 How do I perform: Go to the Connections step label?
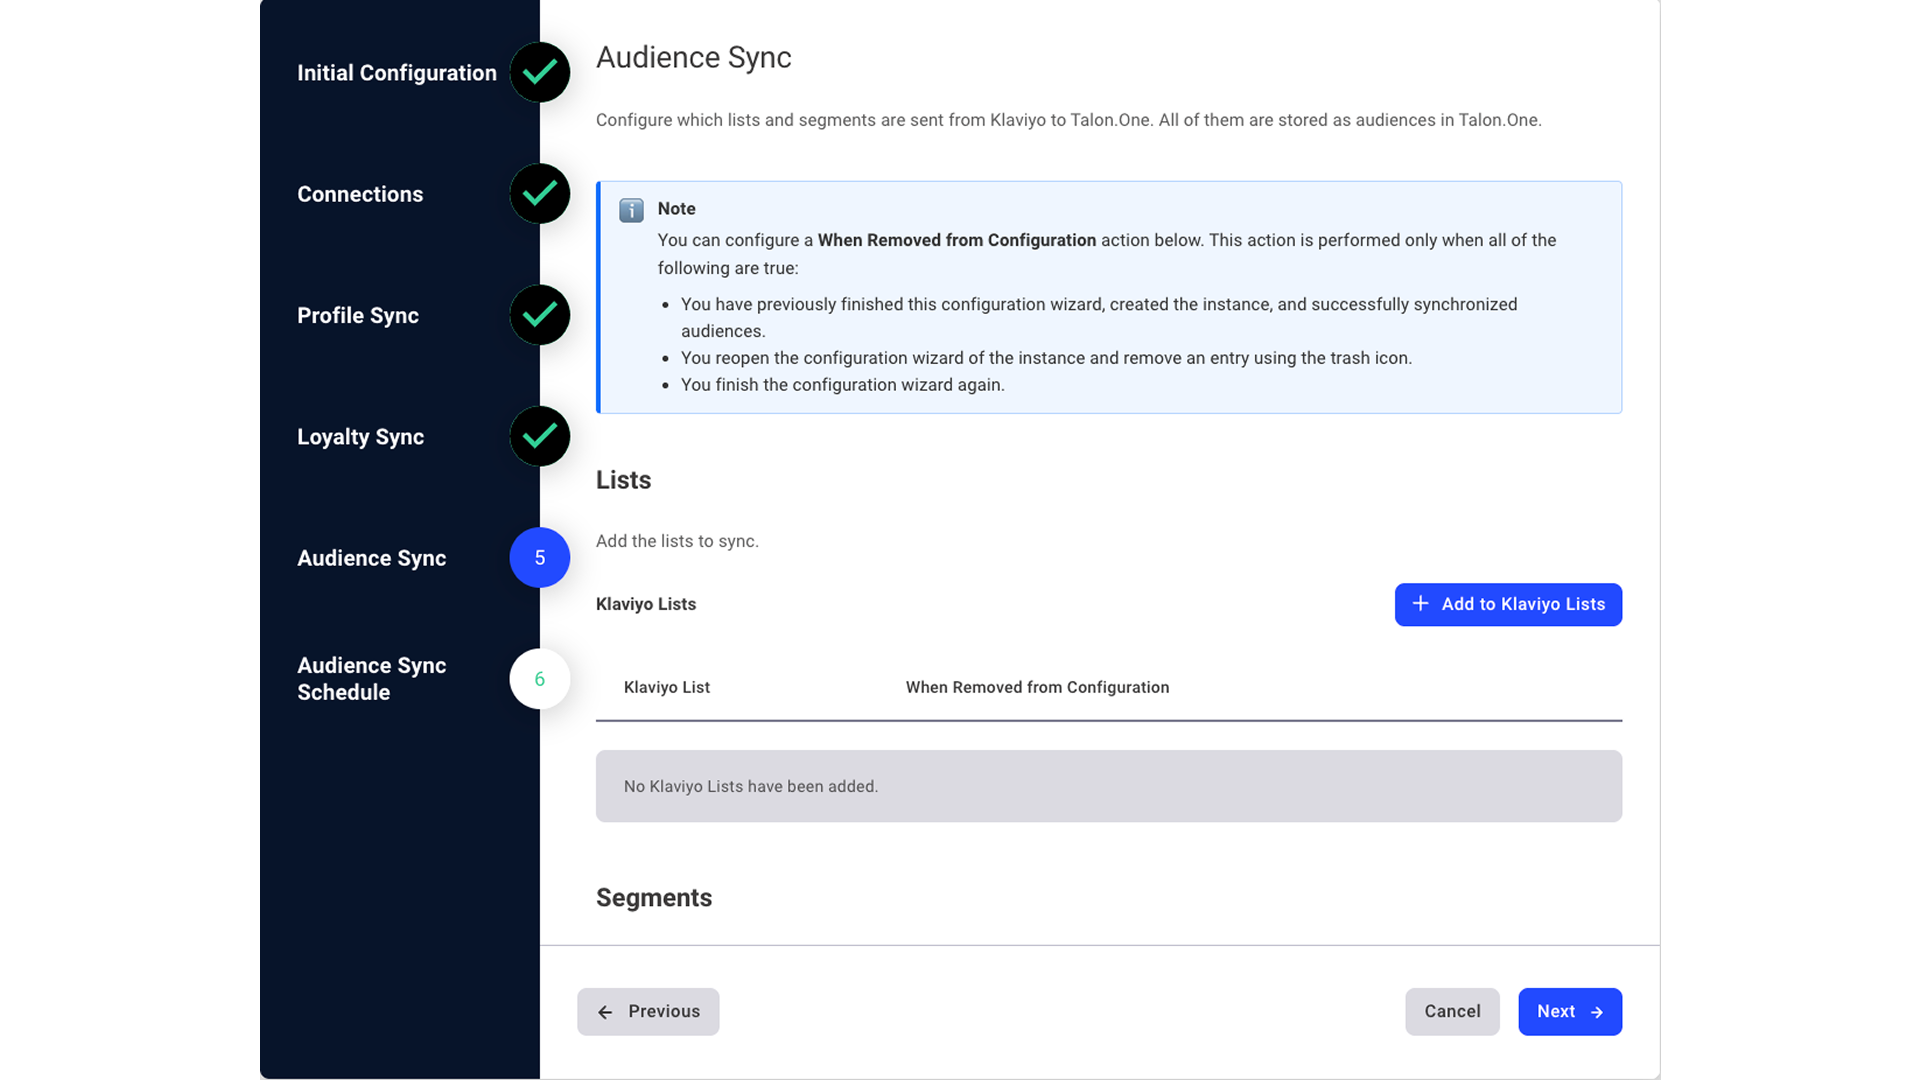360,194
